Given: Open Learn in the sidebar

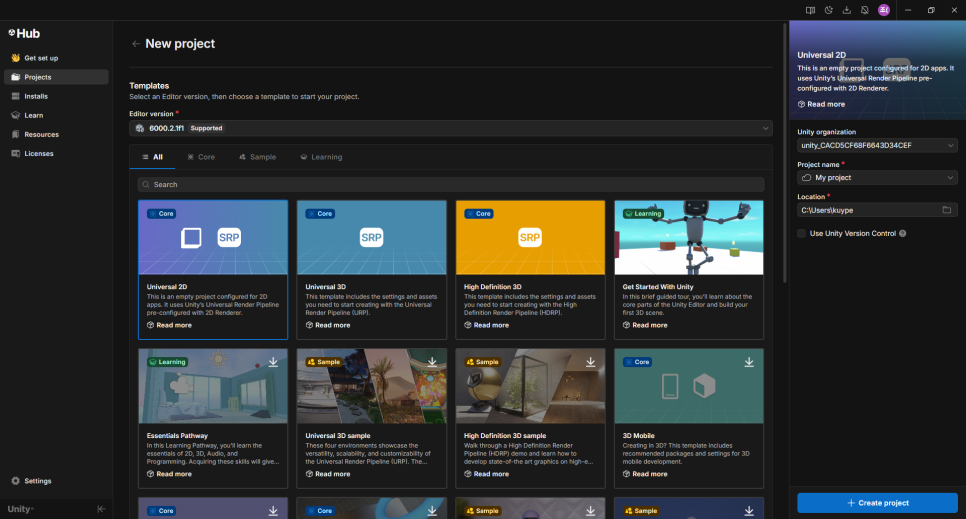Looking at the screenshot, I should click(56, 115).
